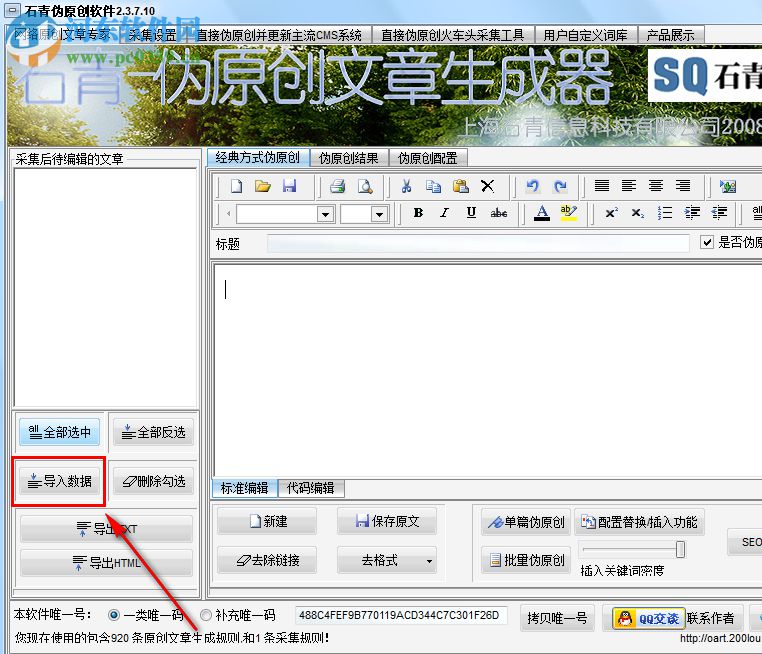The height and width of the screenshot is (654, 762).
Task: Choose text highlight color icon
Action: coord(569,213)
